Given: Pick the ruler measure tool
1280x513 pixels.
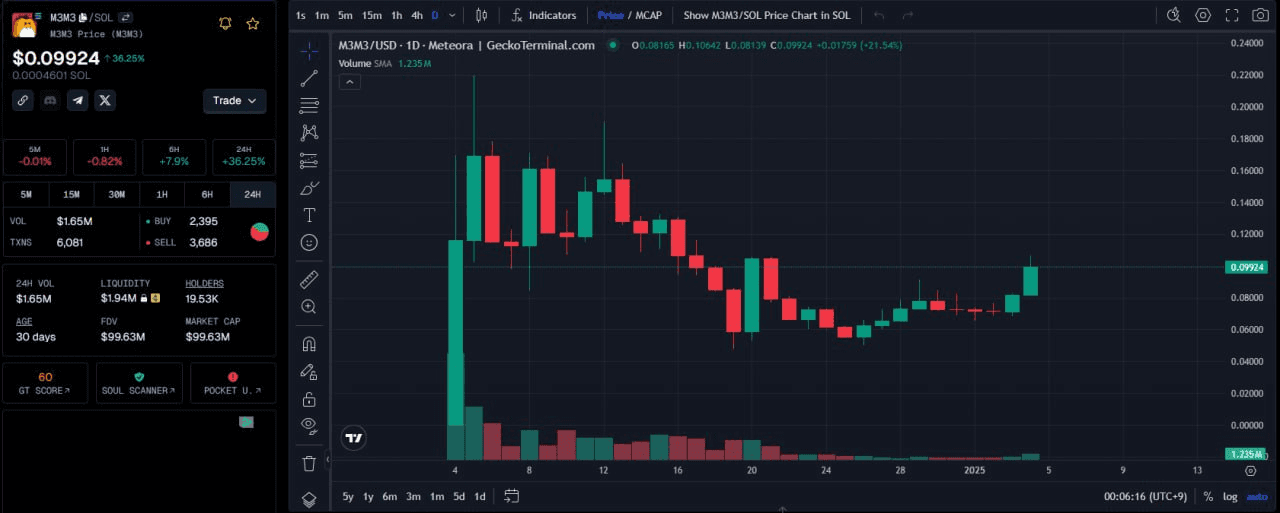Looking at the screenshot, I should (x=309, y=279).
